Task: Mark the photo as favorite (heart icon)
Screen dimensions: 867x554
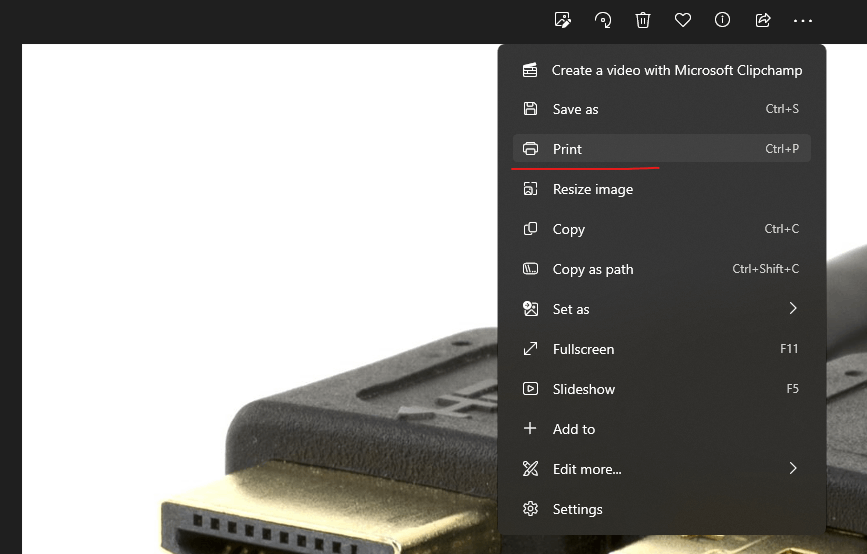Action: pyautogui.click(x=683, y=20)
